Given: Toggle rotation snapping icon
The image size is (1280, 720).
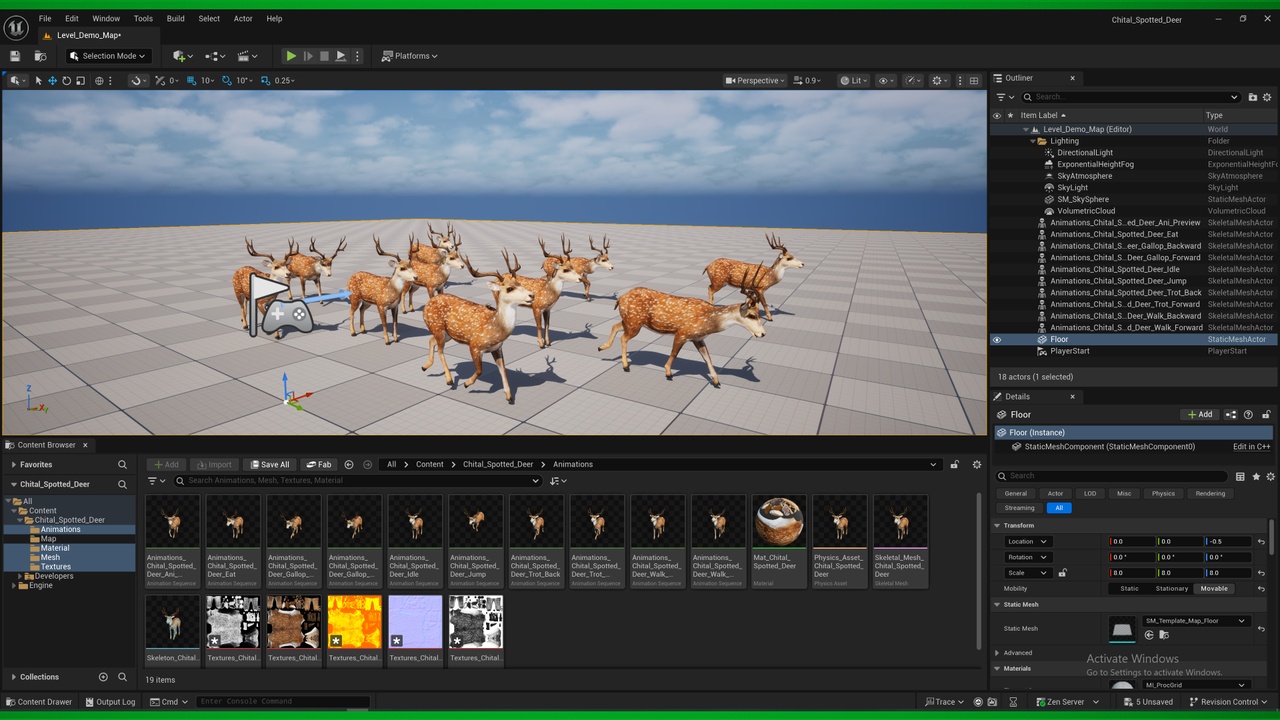Looking at the screenshot, I should click(x=228, y=81).
